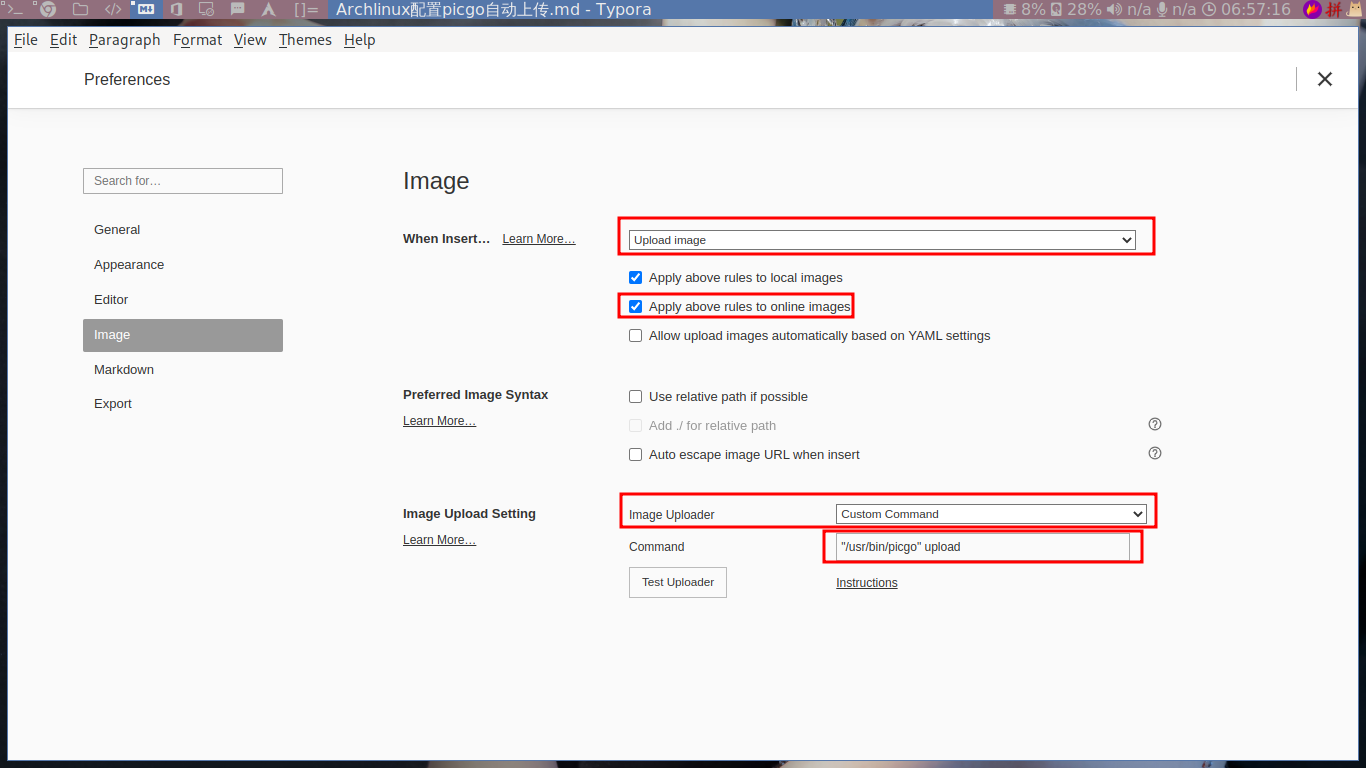1366x768 pixels.
Task: Go to Markdown preferences section
Action: (183, 370)
